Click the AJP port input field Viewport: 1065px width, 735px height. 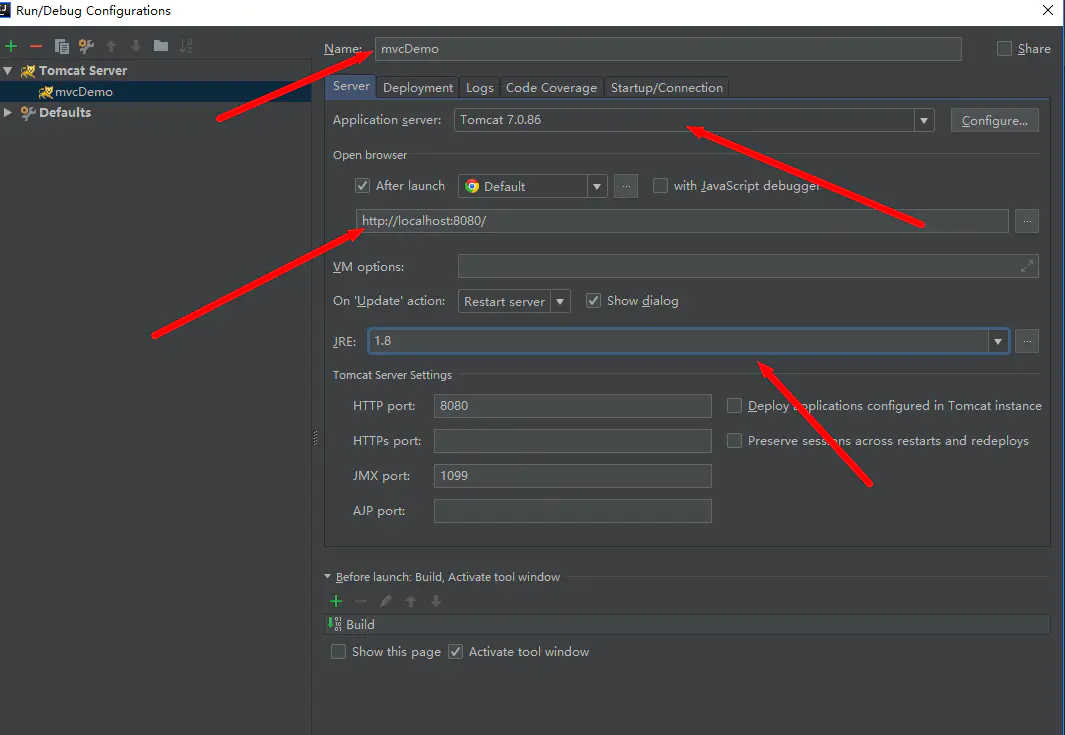(x=573, y=511)
